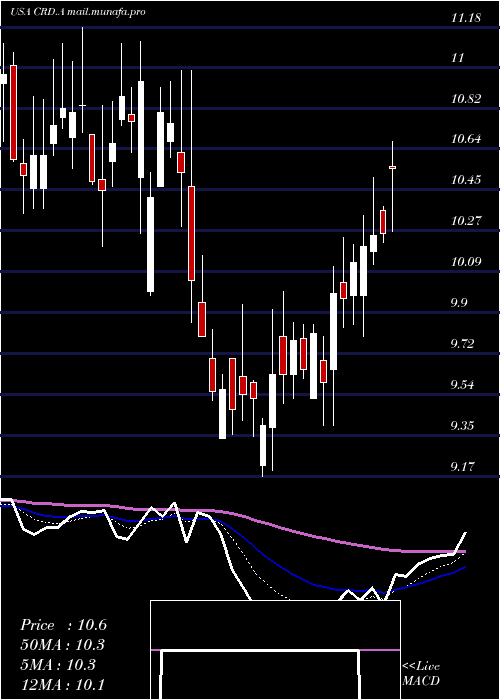
Task: Click the 9.72 price axis label
Action: 462,344
